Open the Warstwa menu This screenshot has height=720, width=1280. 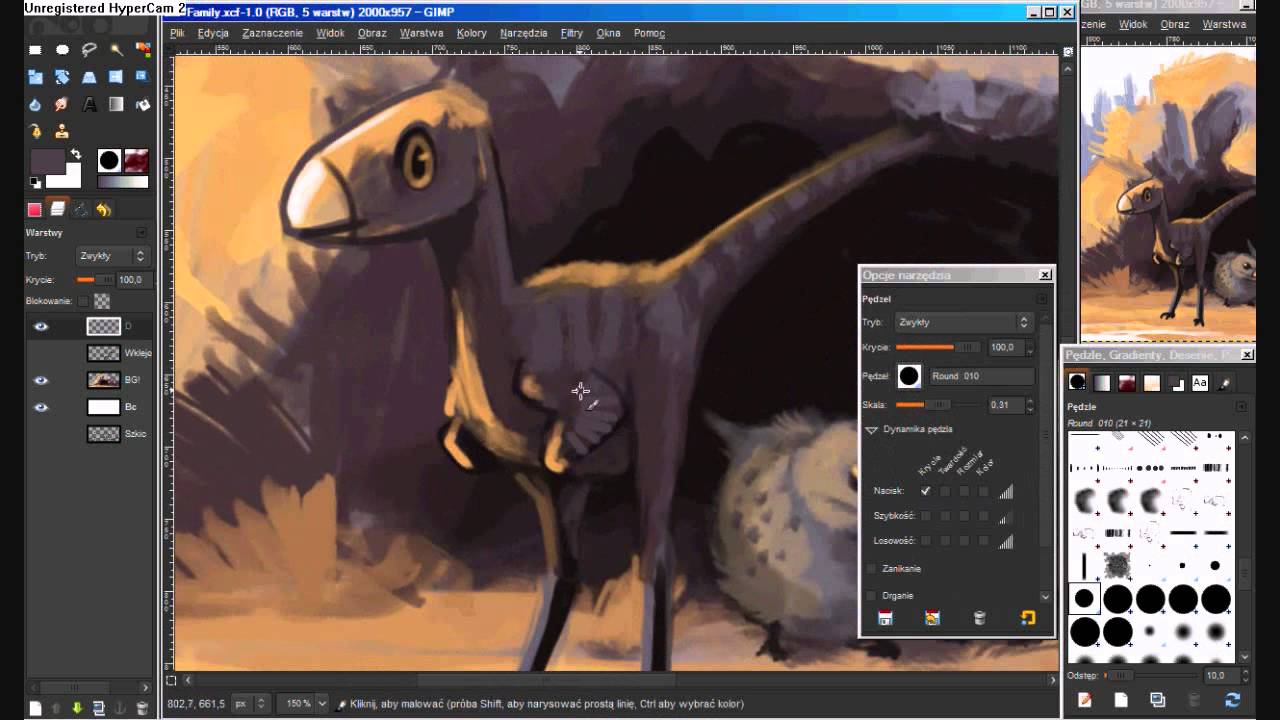coord(421,33)
